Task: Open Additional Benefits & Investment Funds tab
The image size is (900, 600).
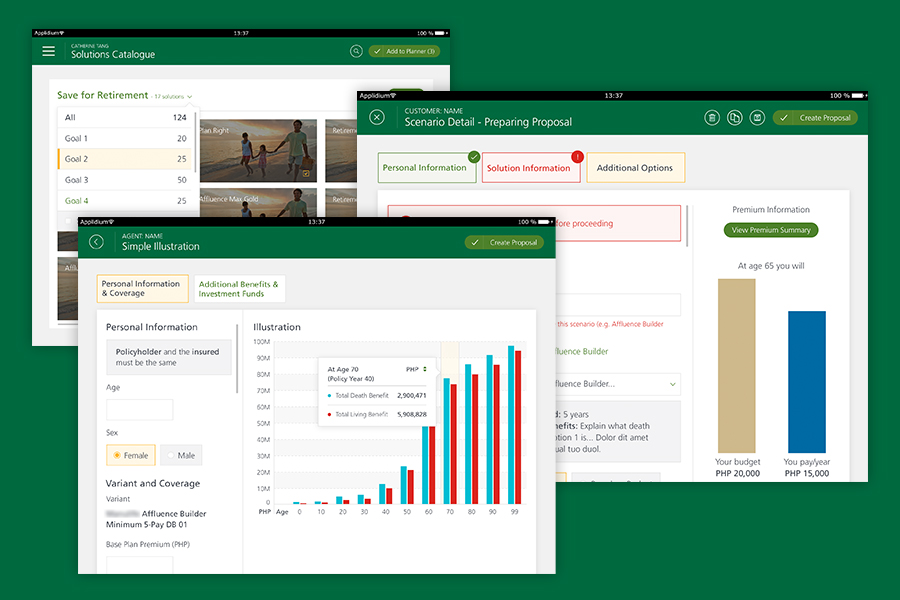Action: click(x=239, y=288)
